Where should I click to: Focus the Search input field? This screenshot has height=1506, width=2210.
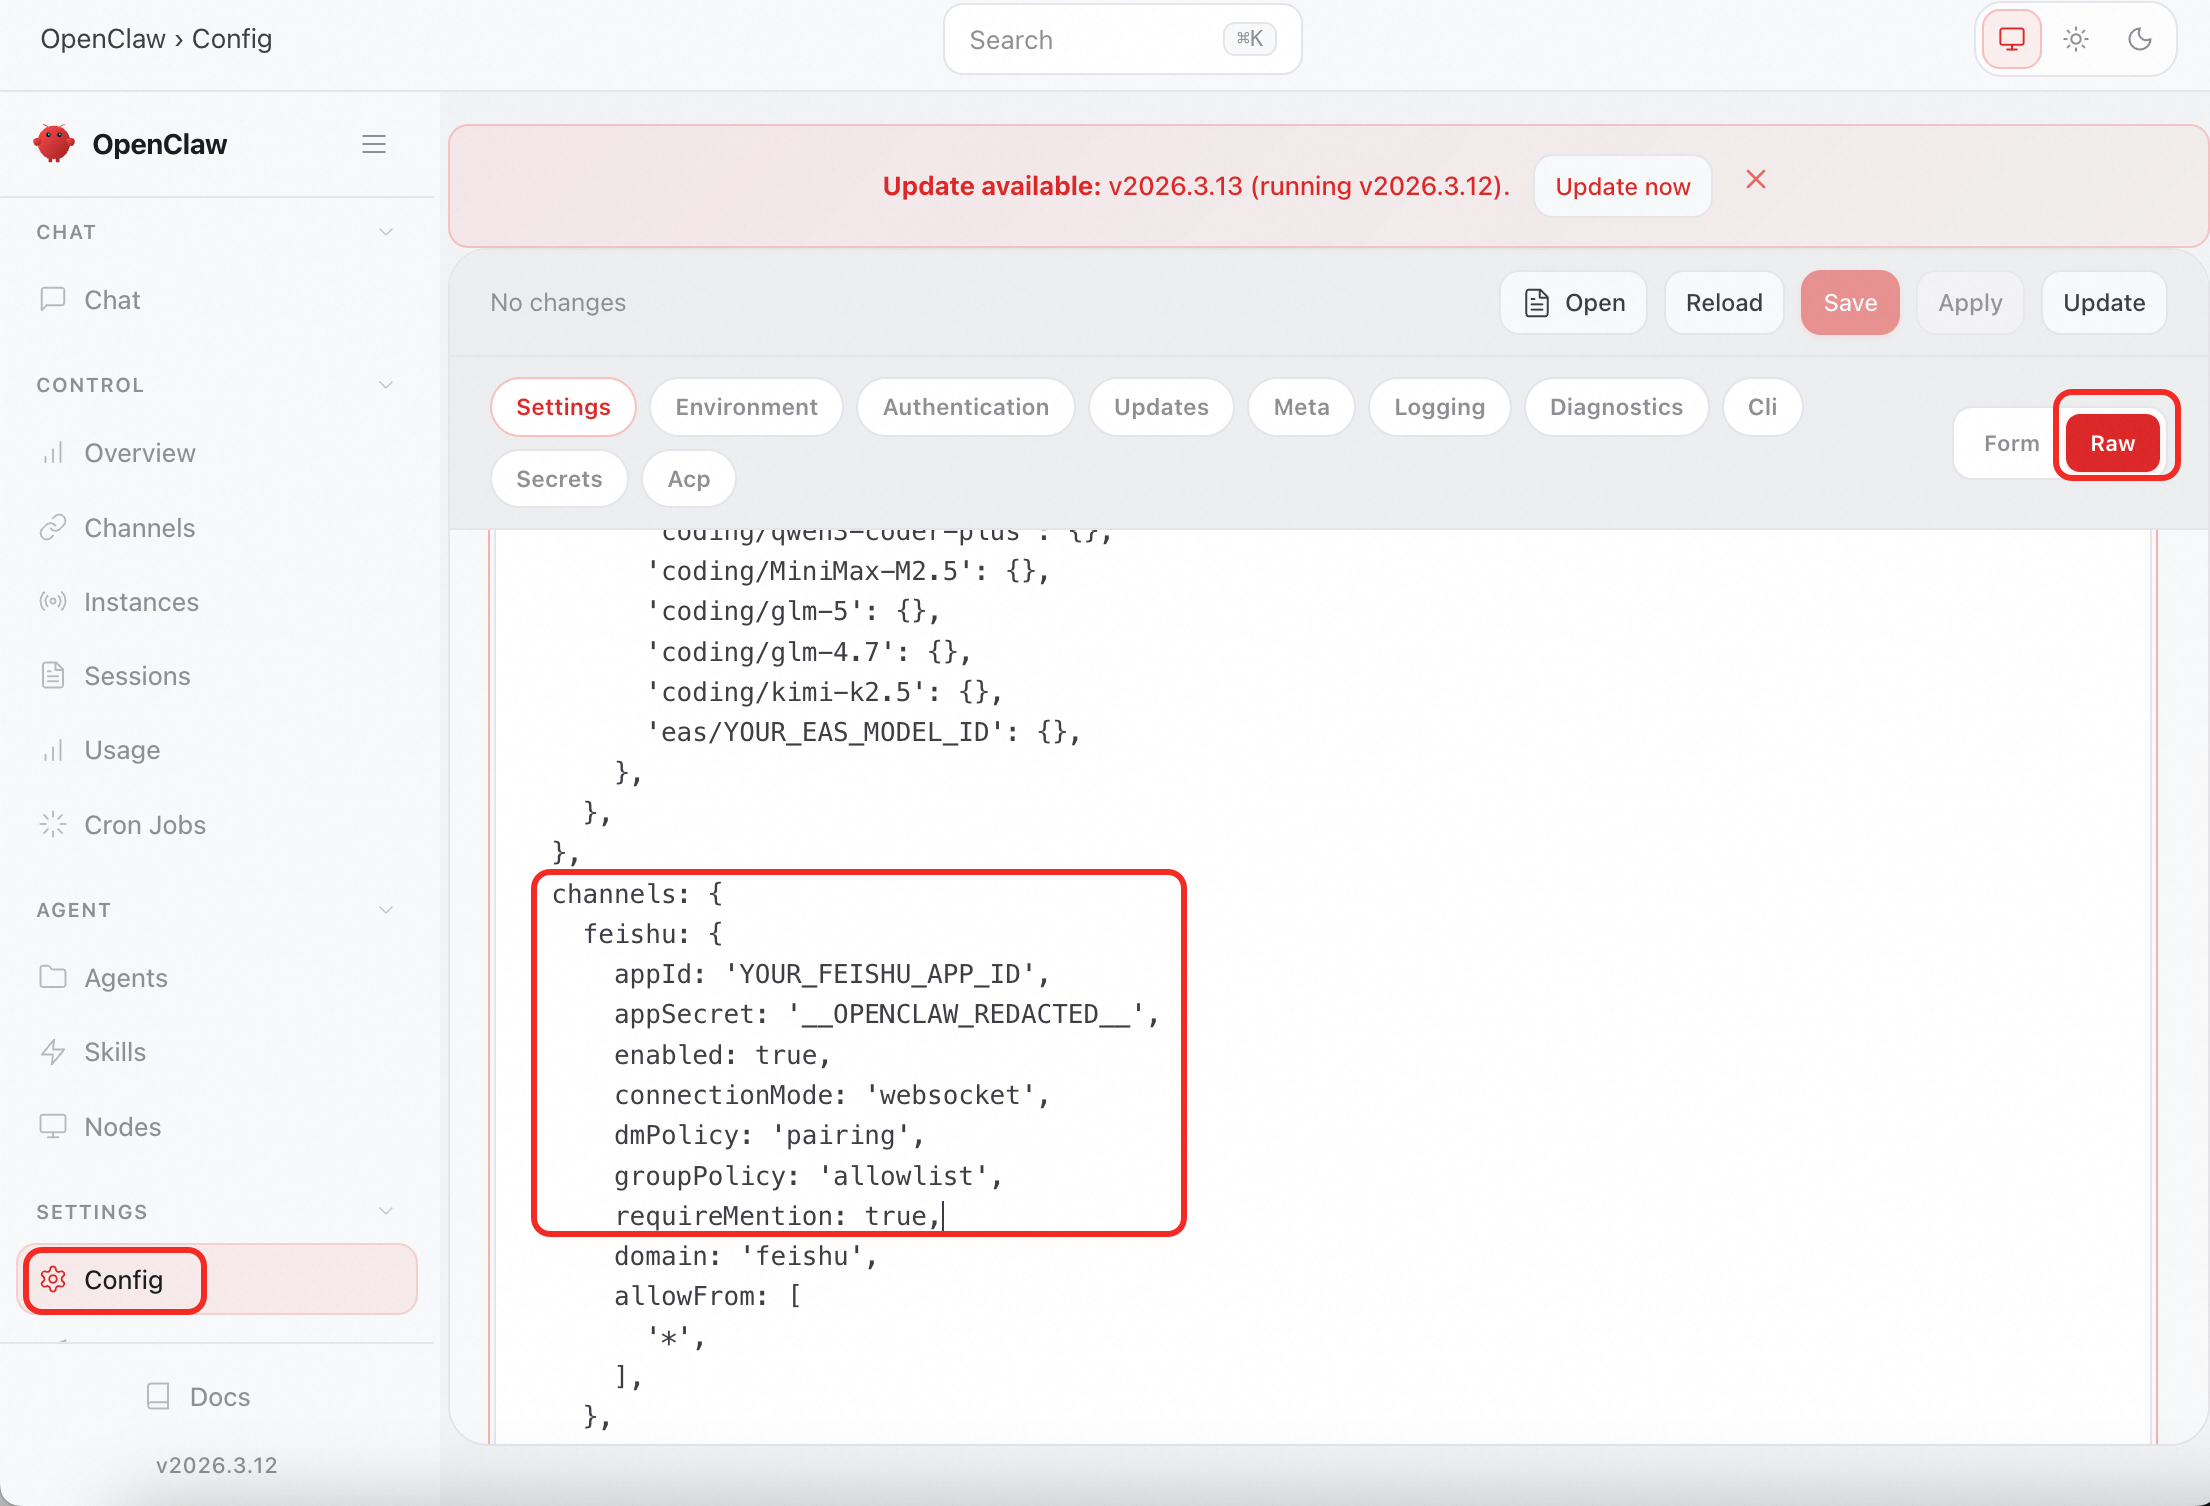click(x=1122, y=40)
